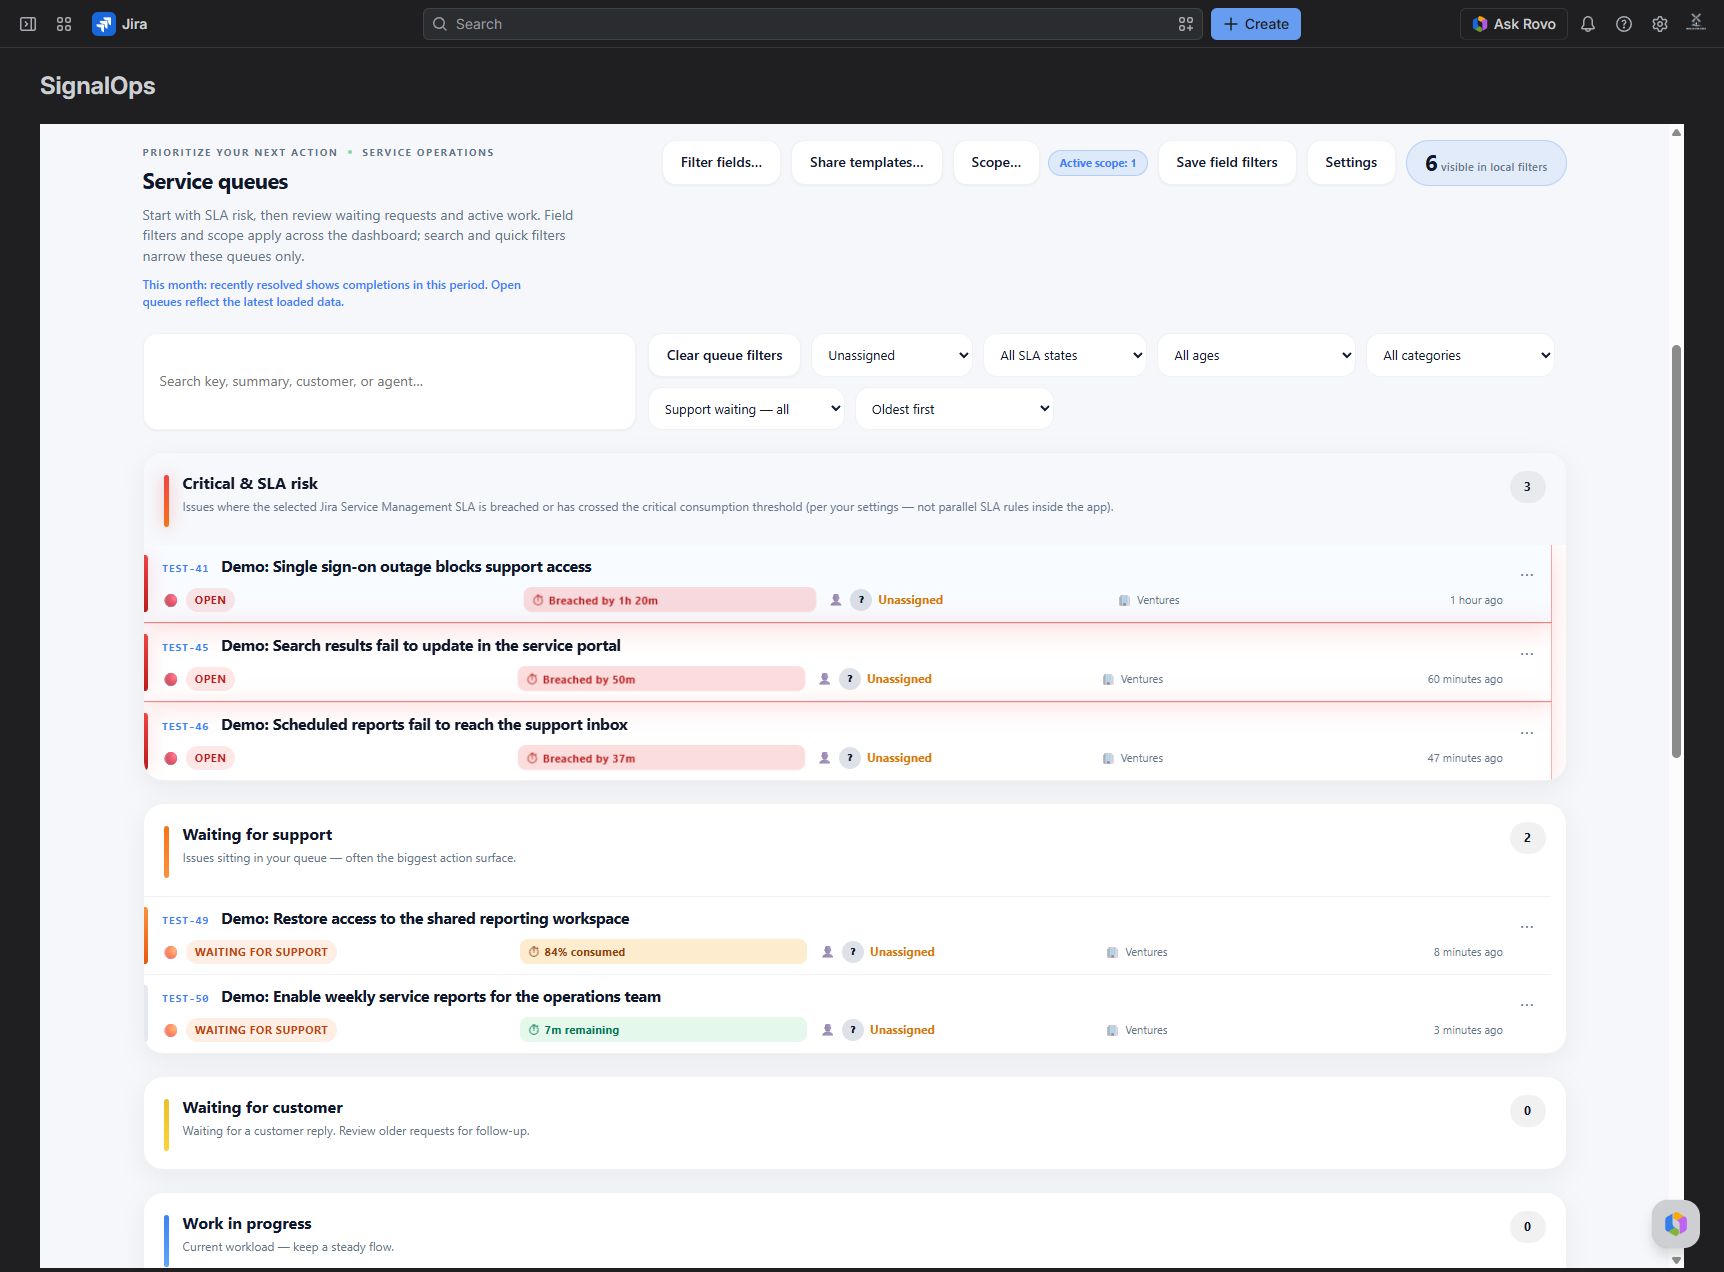Click the page vertical scrollbar
The image size is (1724, 1272).
pos(1677,551)
